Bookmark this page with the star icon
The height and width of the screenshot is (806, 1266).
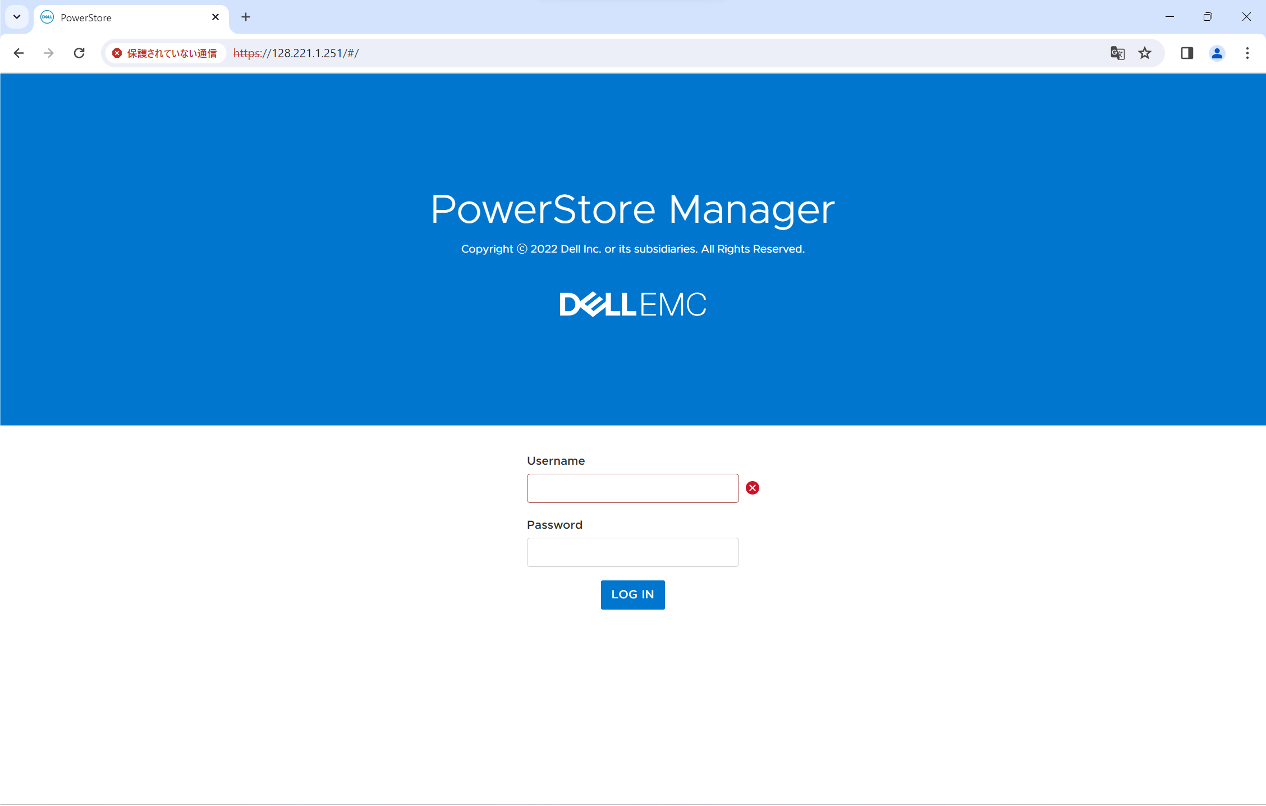click(x=1145, y=53)
